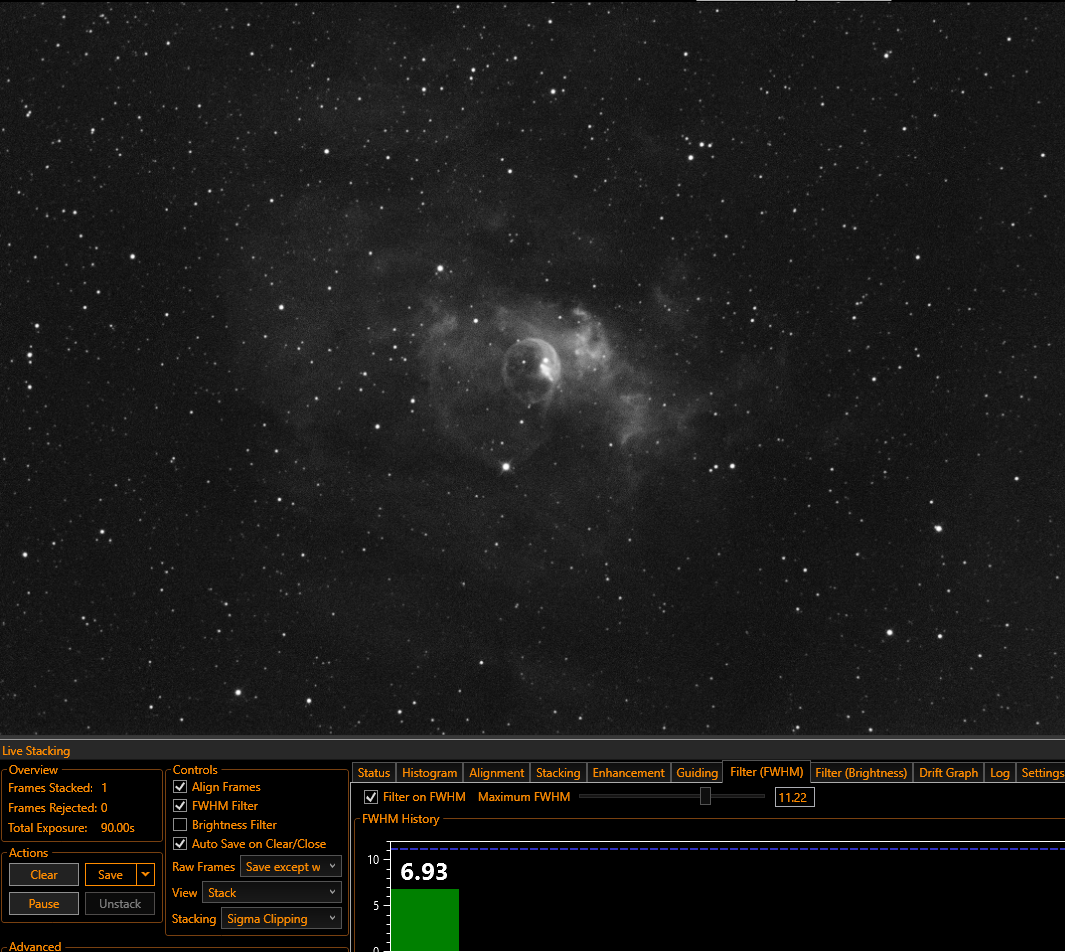
Task: Select the Filter (FWHM) tab
Action: 766,772
